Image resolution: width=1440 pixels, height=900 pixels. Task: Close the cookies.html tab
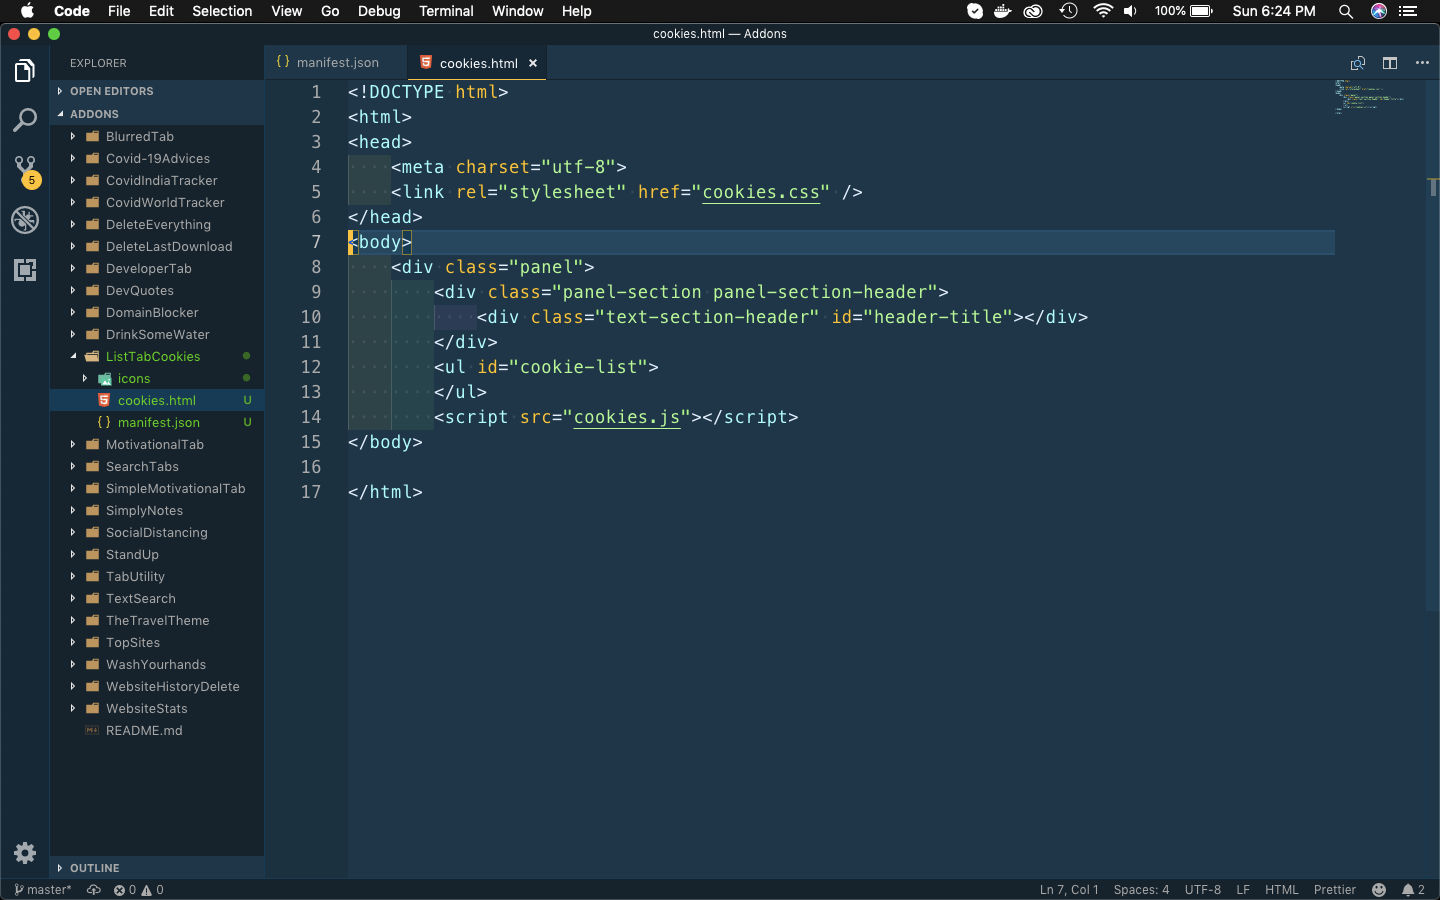tap(533, 63)
